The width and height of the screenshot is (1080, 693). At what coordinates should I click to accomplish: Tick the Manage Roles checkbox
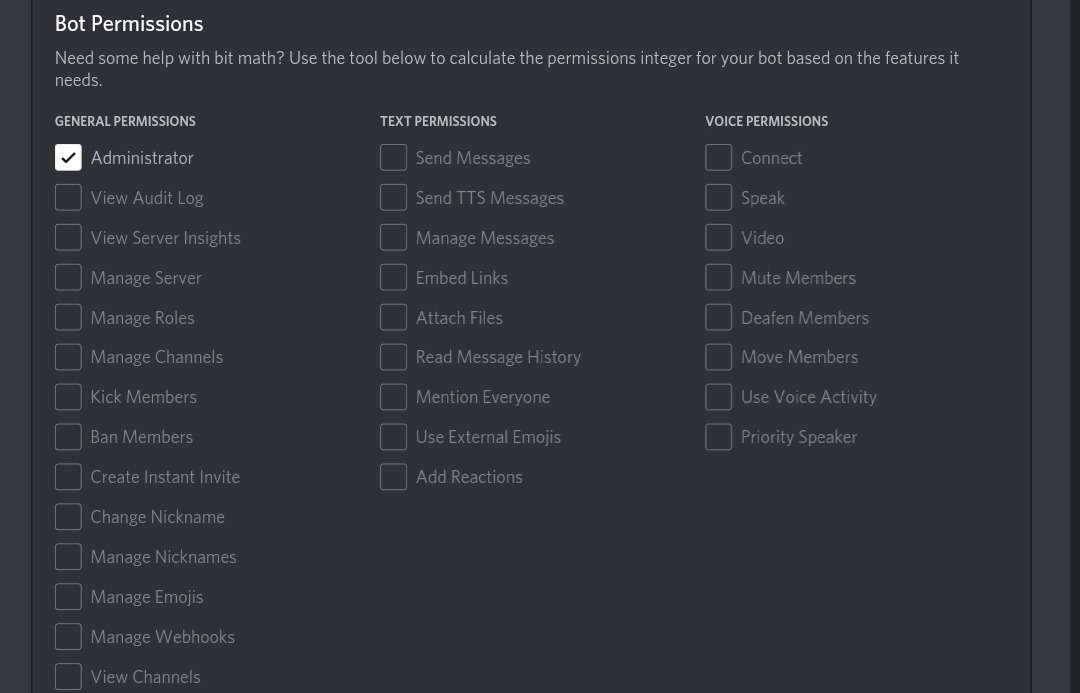(x=68, y=318)
